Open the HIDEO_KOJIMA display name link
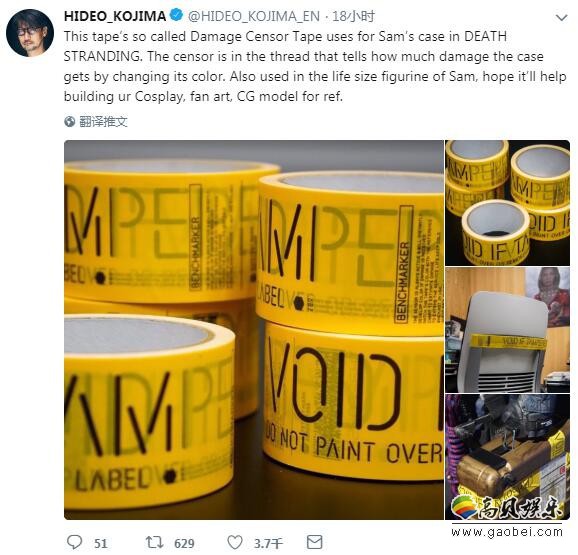Viewport: 578px width, 555px height. (x=115, y=16)
